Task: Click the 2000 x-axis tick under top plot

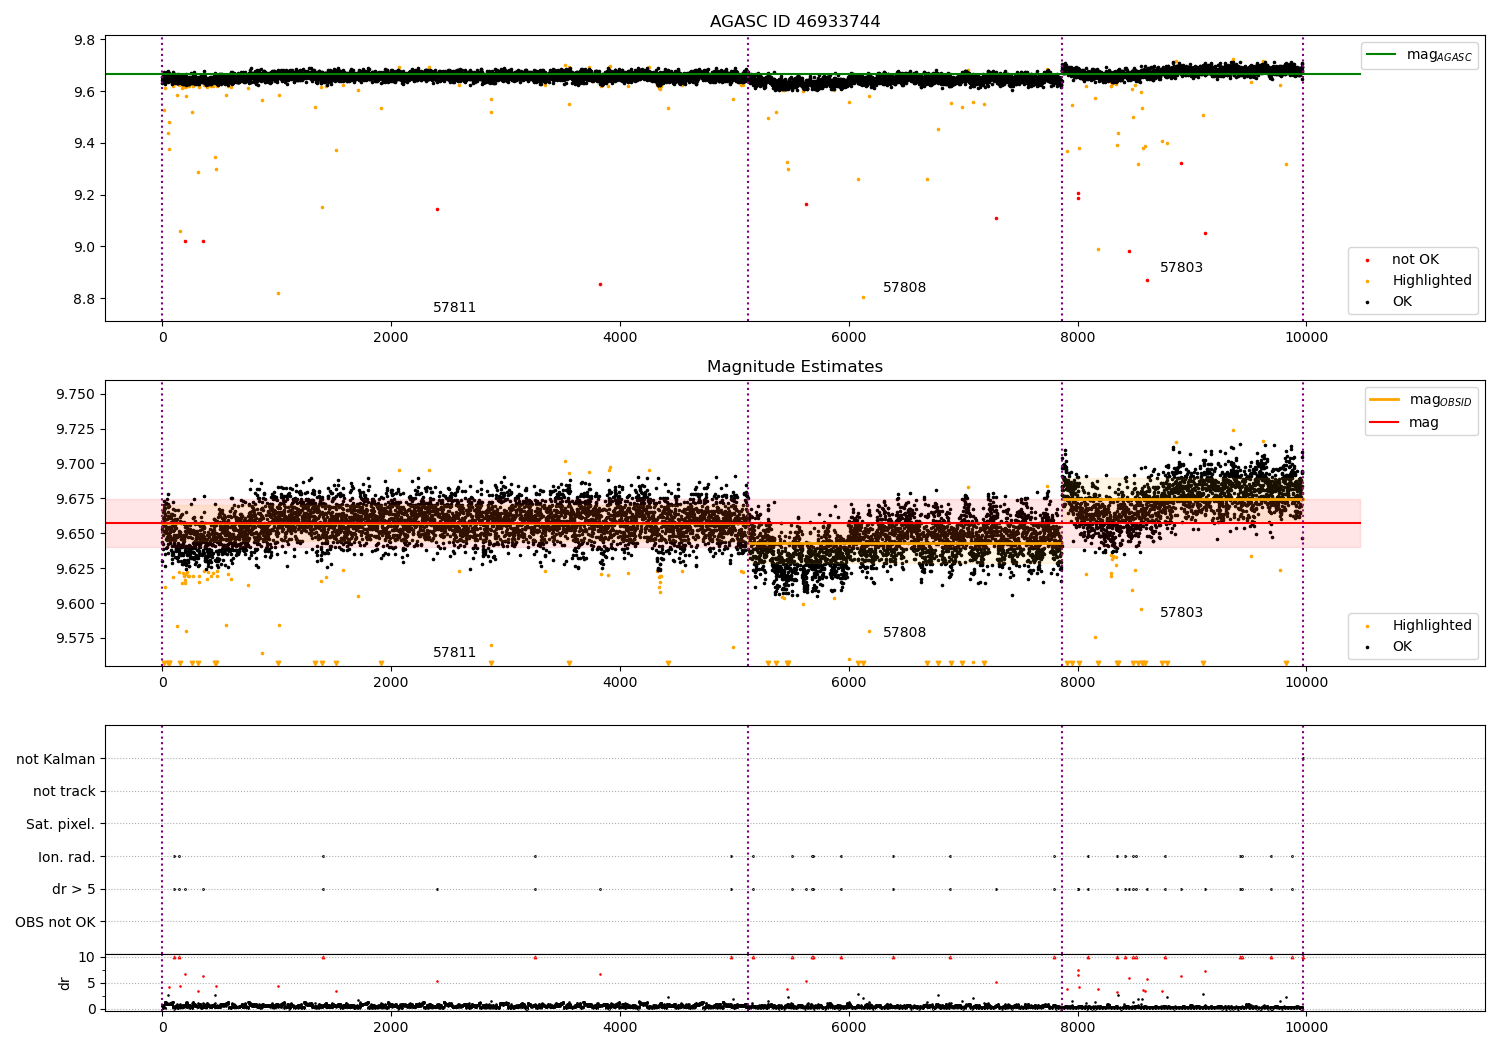Action: [x=391, y=338]
